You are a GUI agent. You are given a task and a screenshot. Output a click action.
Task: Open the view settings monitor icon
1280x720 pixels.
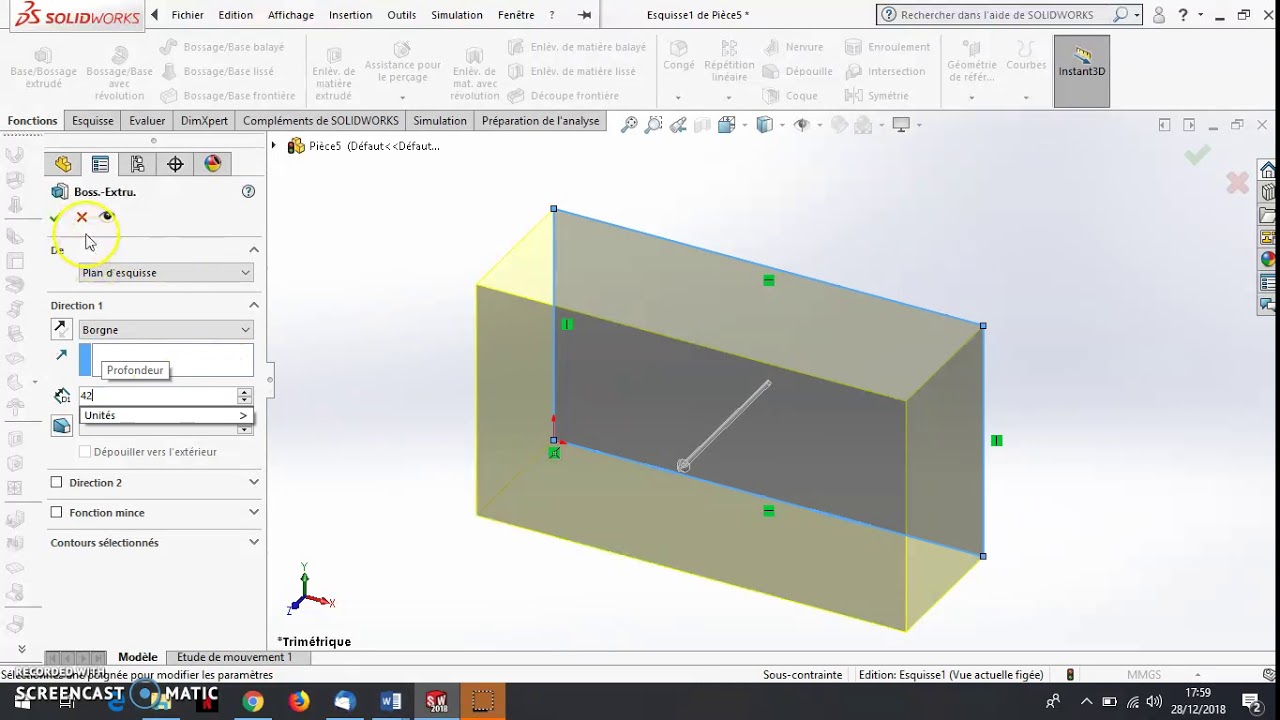[x=901, y=125]
